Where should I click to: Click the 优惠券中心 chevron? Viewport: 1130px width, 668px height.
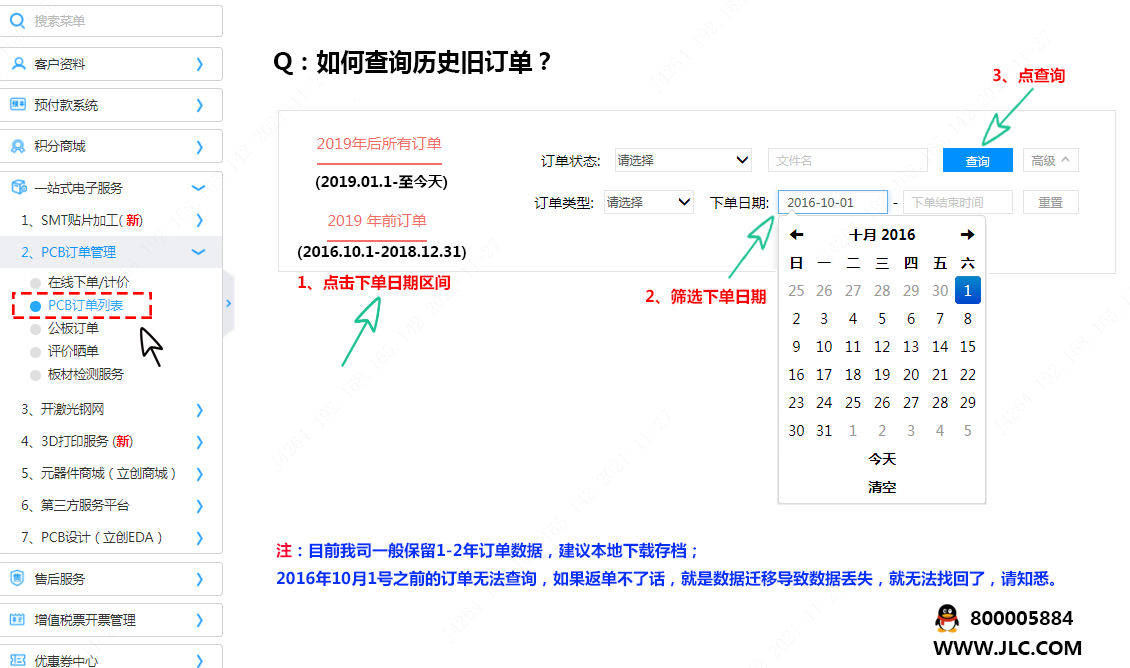[x=200, y=660]
